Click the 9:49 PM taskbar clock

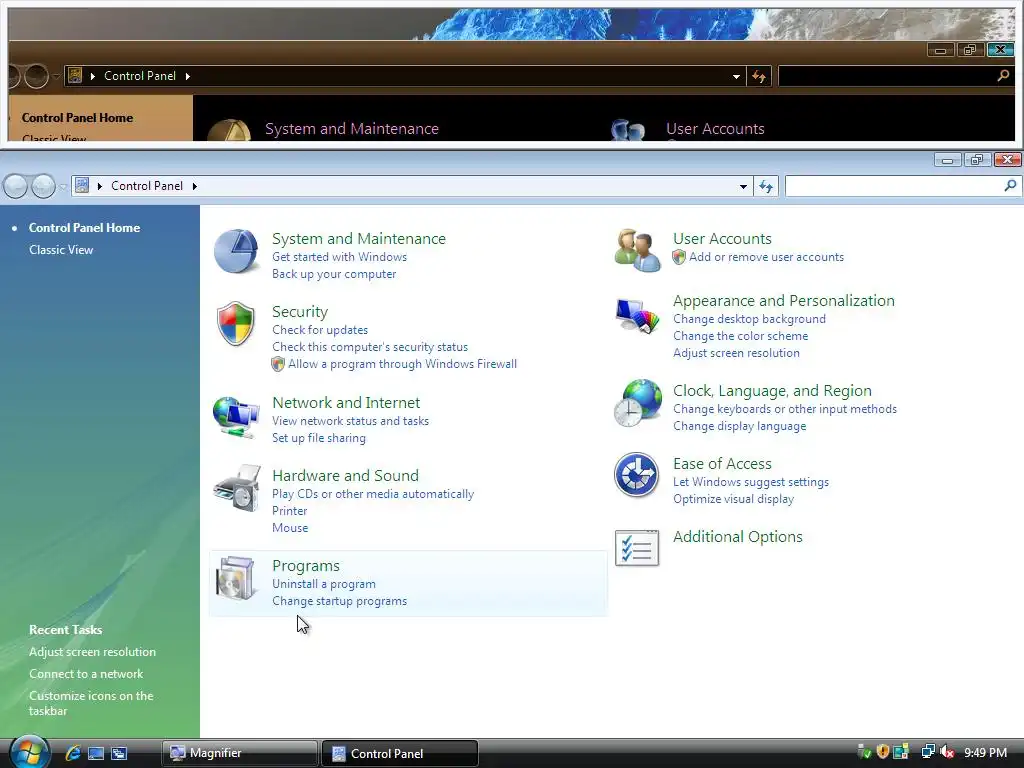click(985, 753)
